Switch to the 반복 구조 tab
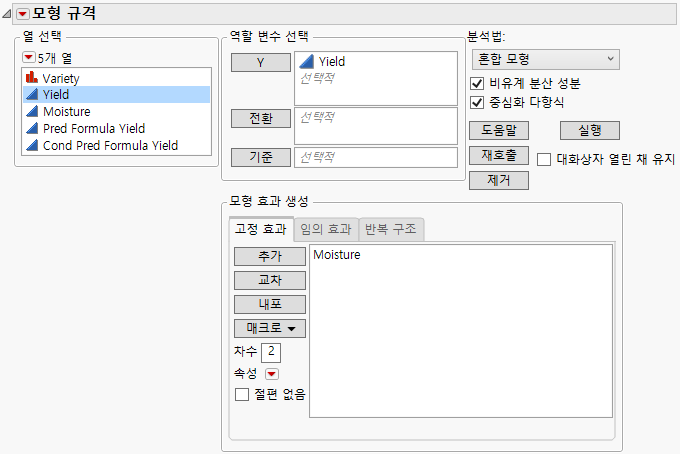Screen dimensions: 680x454 392,229
